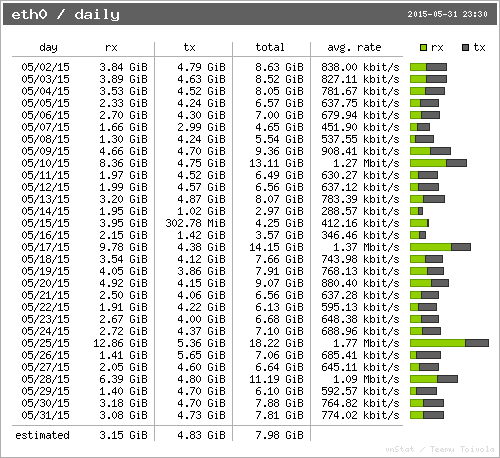
Task: Click the 'avg. rate' column header
Action: (x=354, y=48)
